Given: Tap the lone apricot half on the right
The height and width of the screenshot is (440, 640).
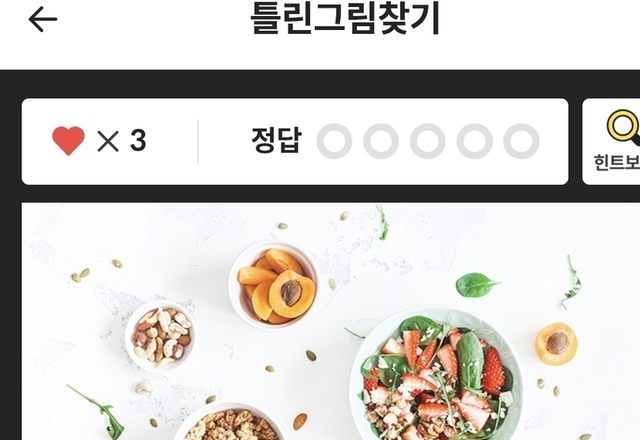Looking at the screenshot, I should [556, 344].
